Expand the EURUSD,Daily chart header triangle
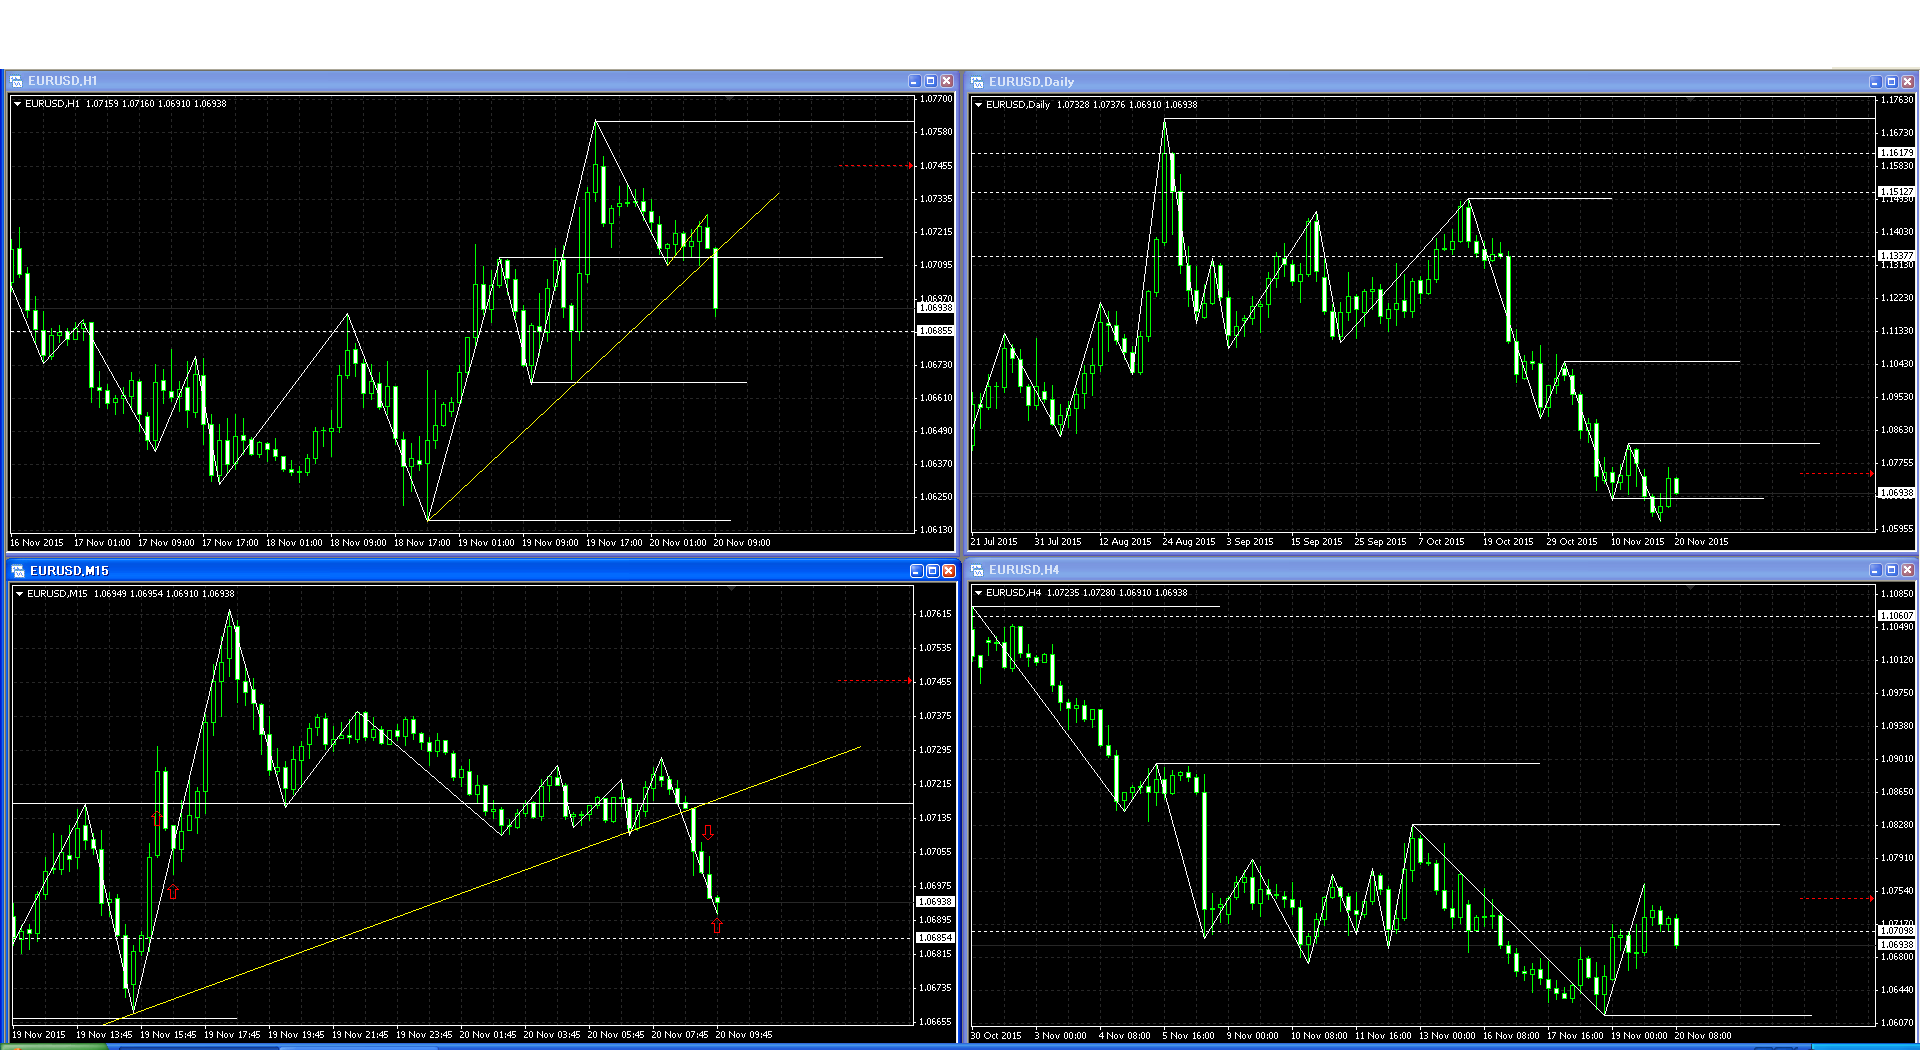The width and height of the screenshot is (1925, 1050). point(978,105)
